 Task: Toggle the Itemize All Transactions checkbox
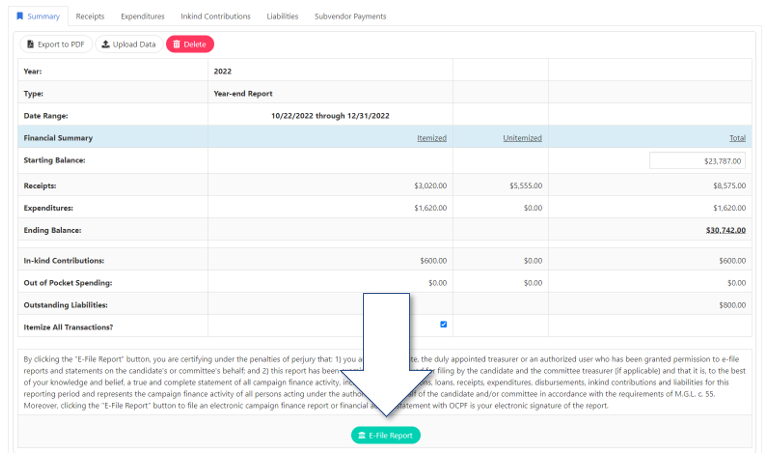[443, 324]
